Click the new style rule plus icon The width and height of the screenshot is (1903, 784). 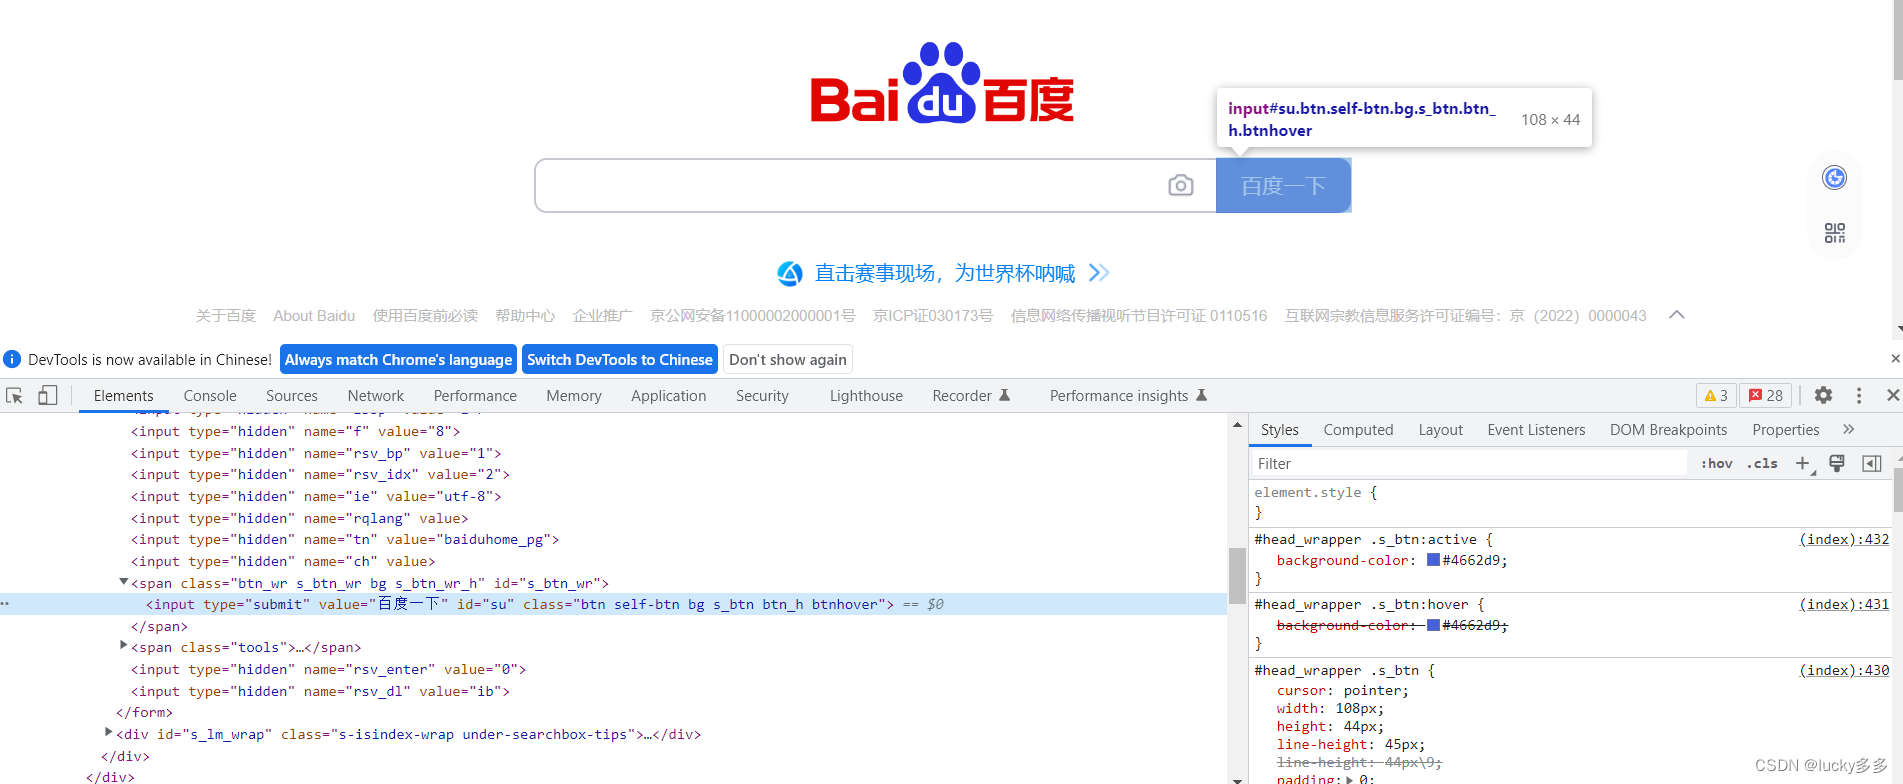(1803, 464)
